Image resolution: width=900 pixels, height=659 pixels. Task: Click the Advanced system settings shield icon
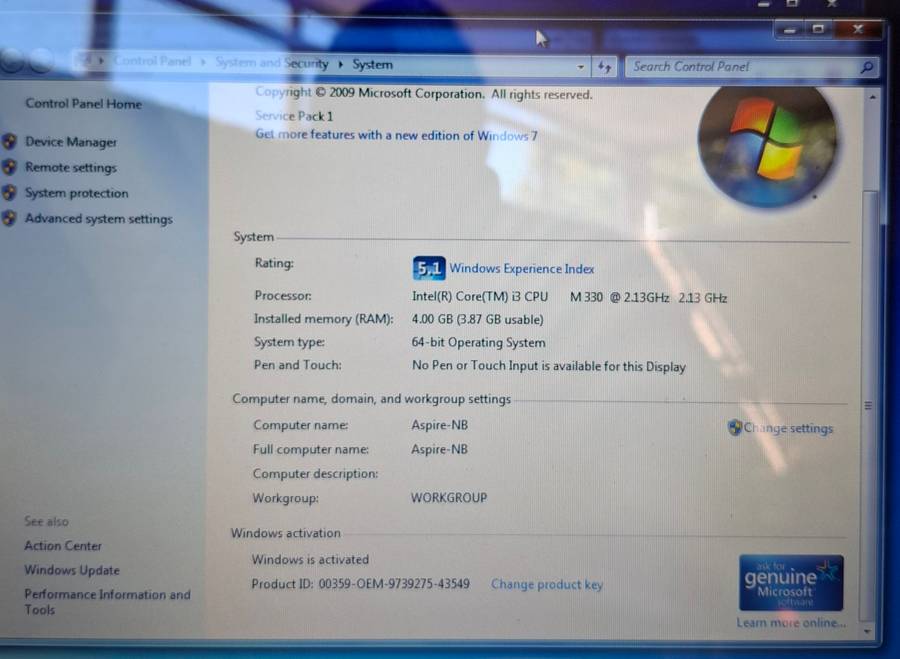(10, 219)
